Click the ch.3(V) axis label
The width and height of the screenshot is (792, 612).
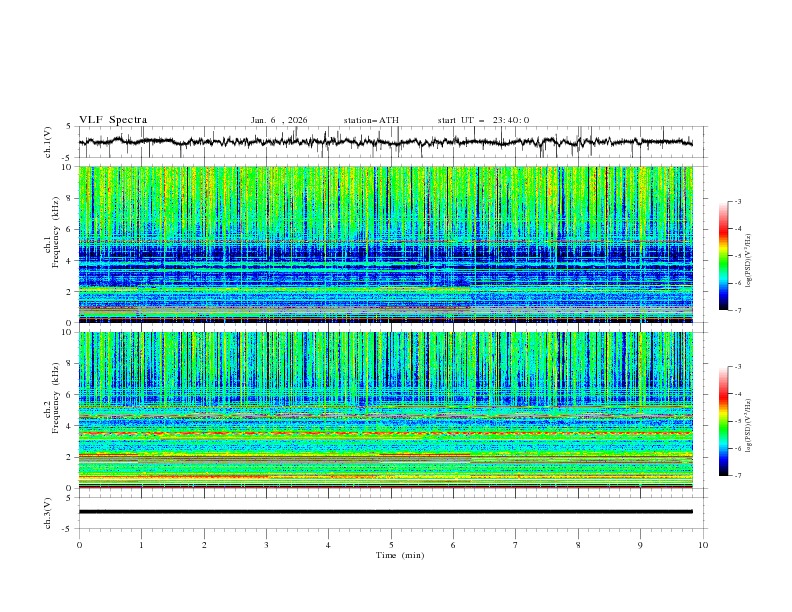pyautogui.click(x=49, y=512)
